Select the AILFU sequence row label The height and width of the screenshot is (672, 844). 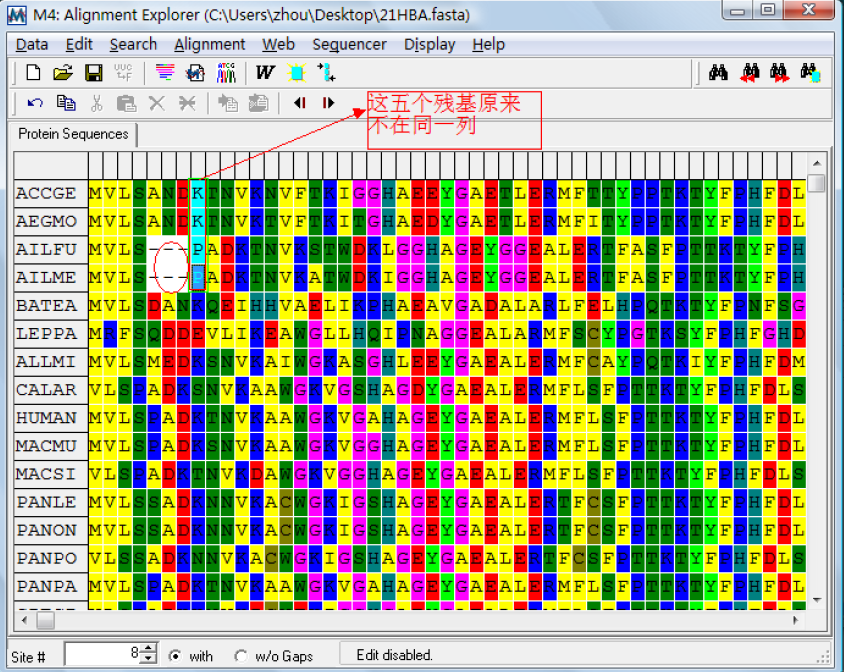click(51, 249)
